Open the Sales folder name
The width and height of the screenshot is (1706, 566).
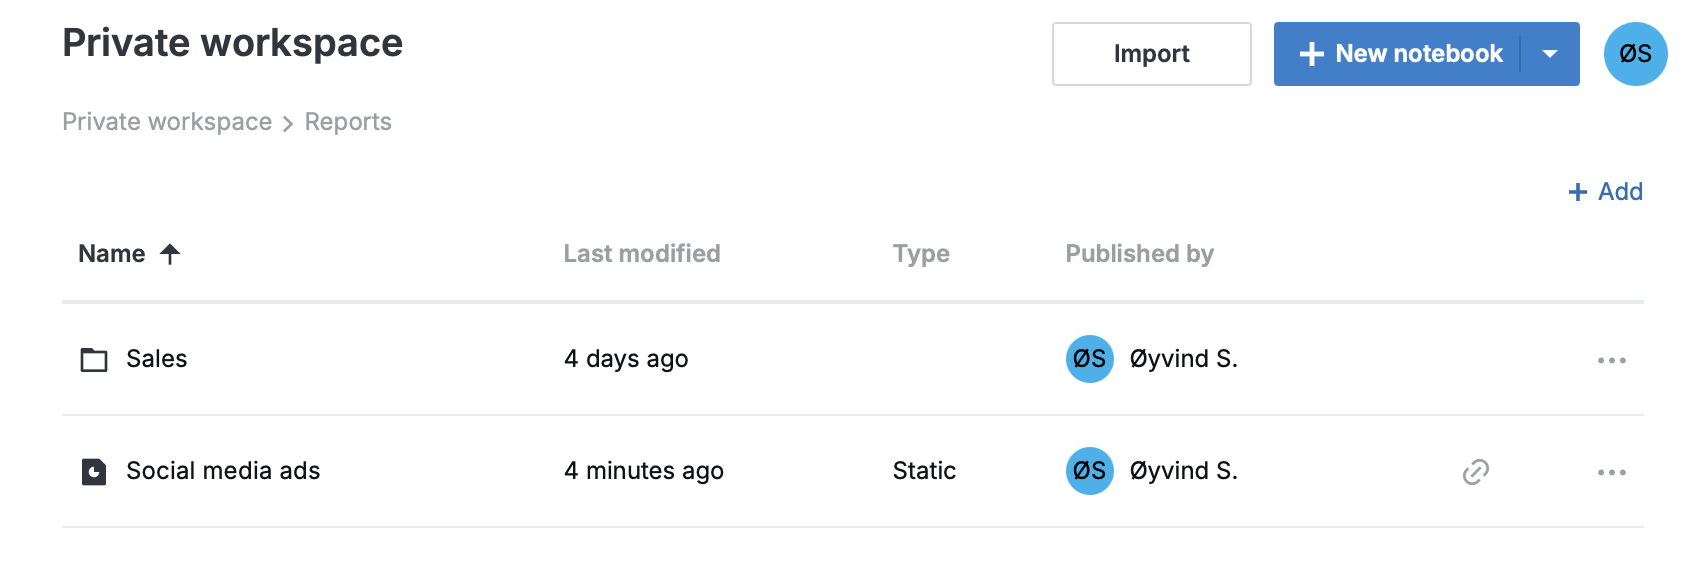(157, 359)
